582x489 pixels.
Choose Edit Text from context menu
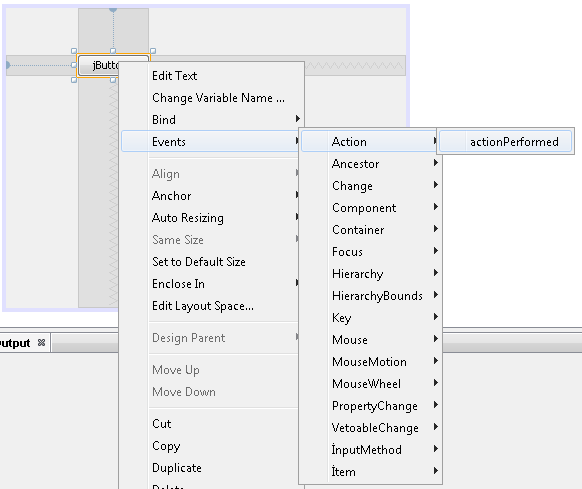[212, 76]
